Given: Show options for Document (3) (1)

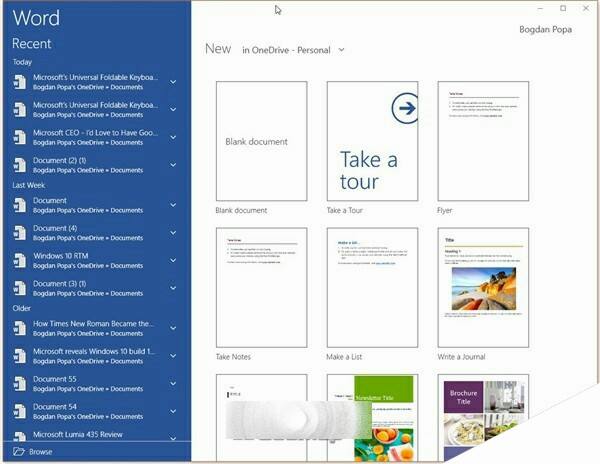Looking at the screenshot, I should (173, 288).
